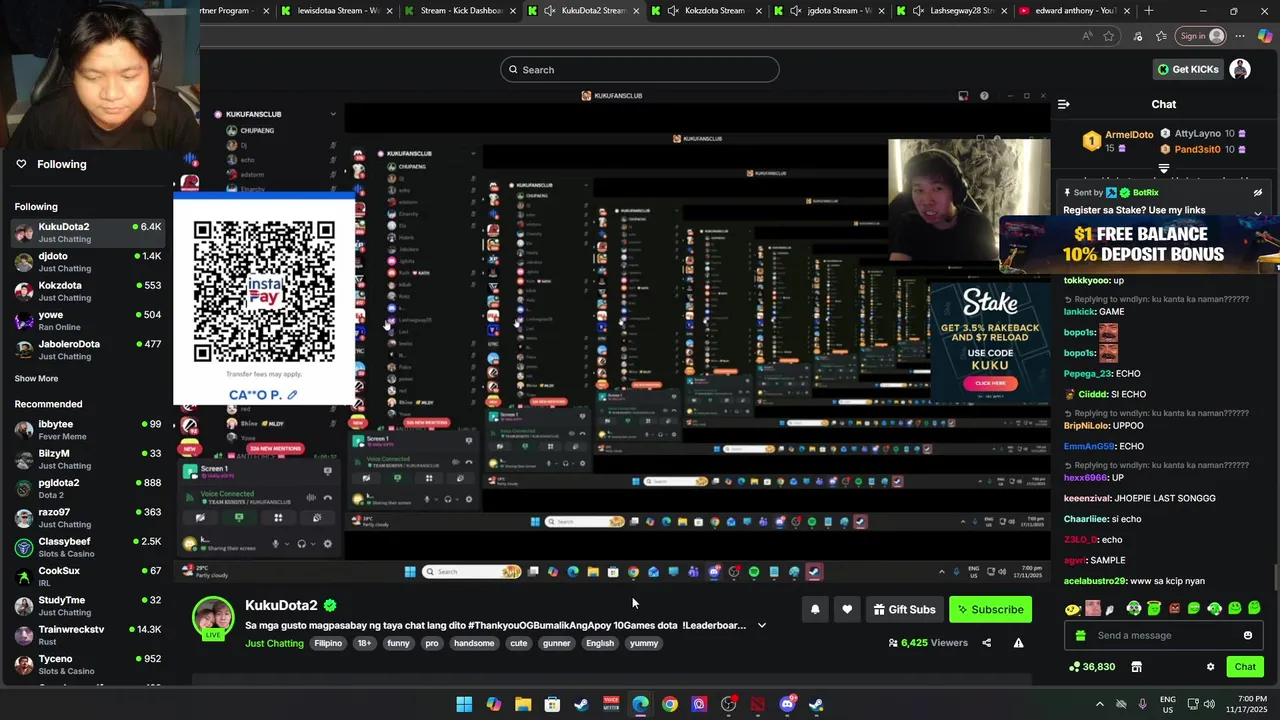The width and height of the screenshot is (1280, 720).
Task: Open the Just Chatting category link
Action: tap(274, 643)
